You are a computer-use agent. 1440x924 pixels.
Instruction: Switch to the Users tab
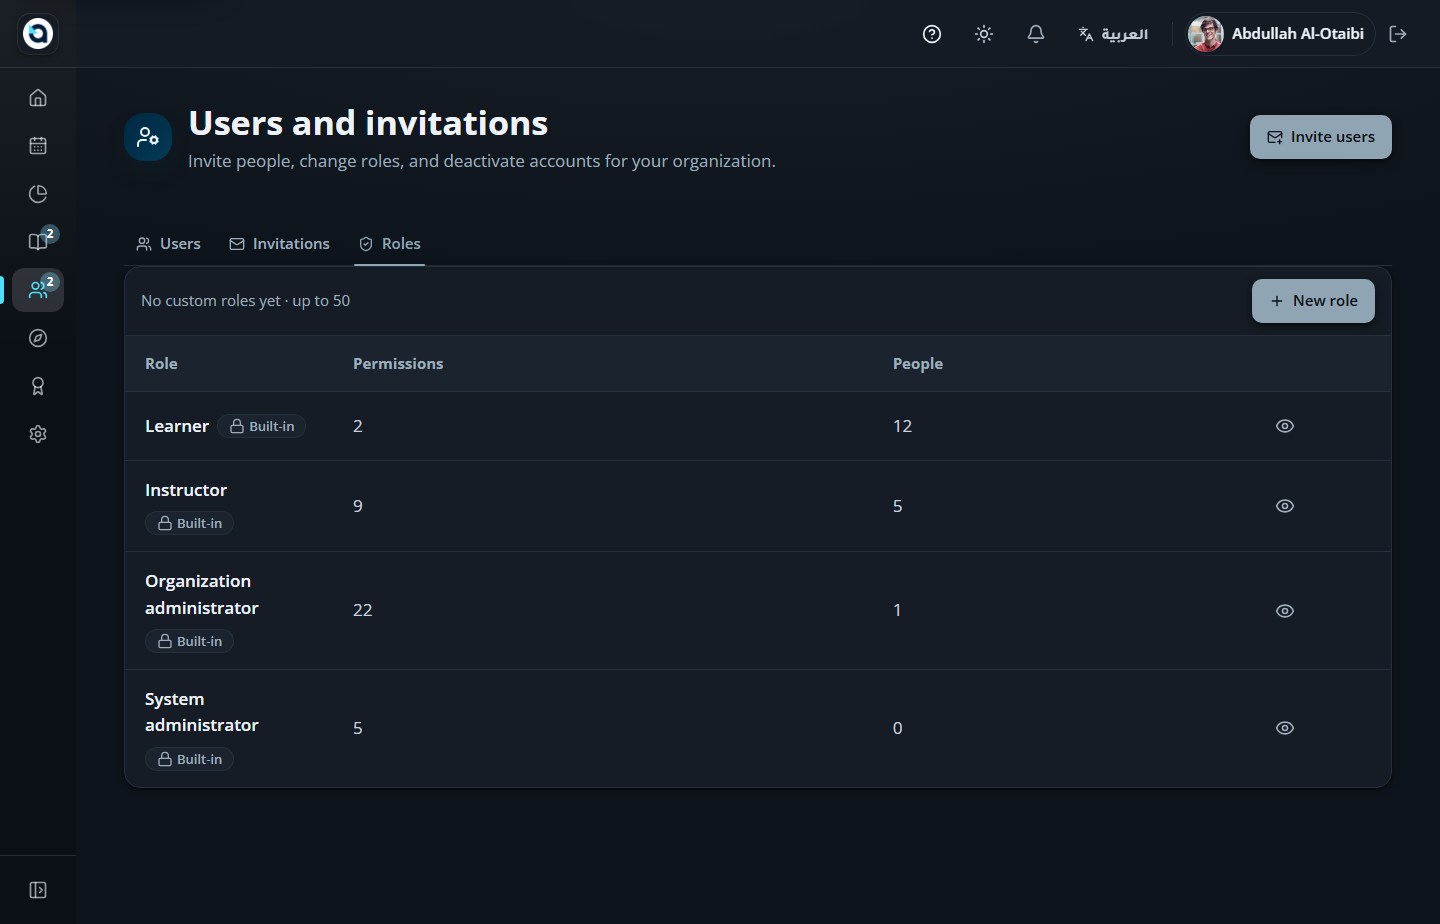point(169,244)
